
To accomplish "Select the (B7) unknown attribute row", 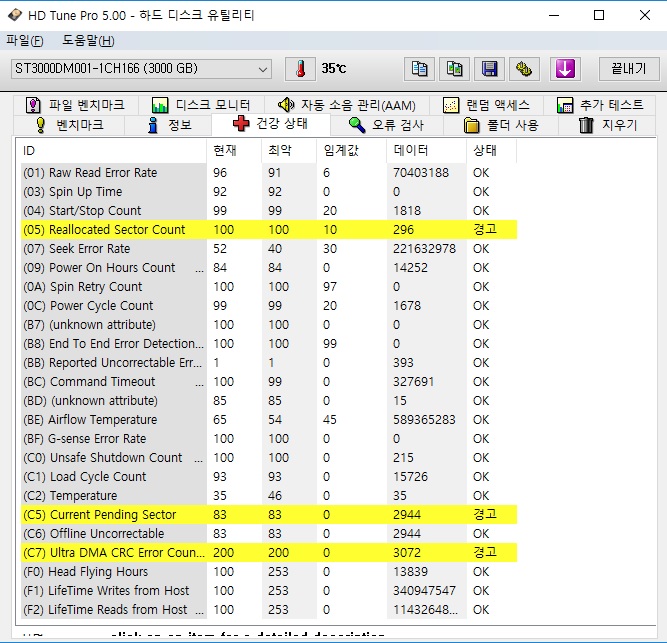I will coord(269,324).
